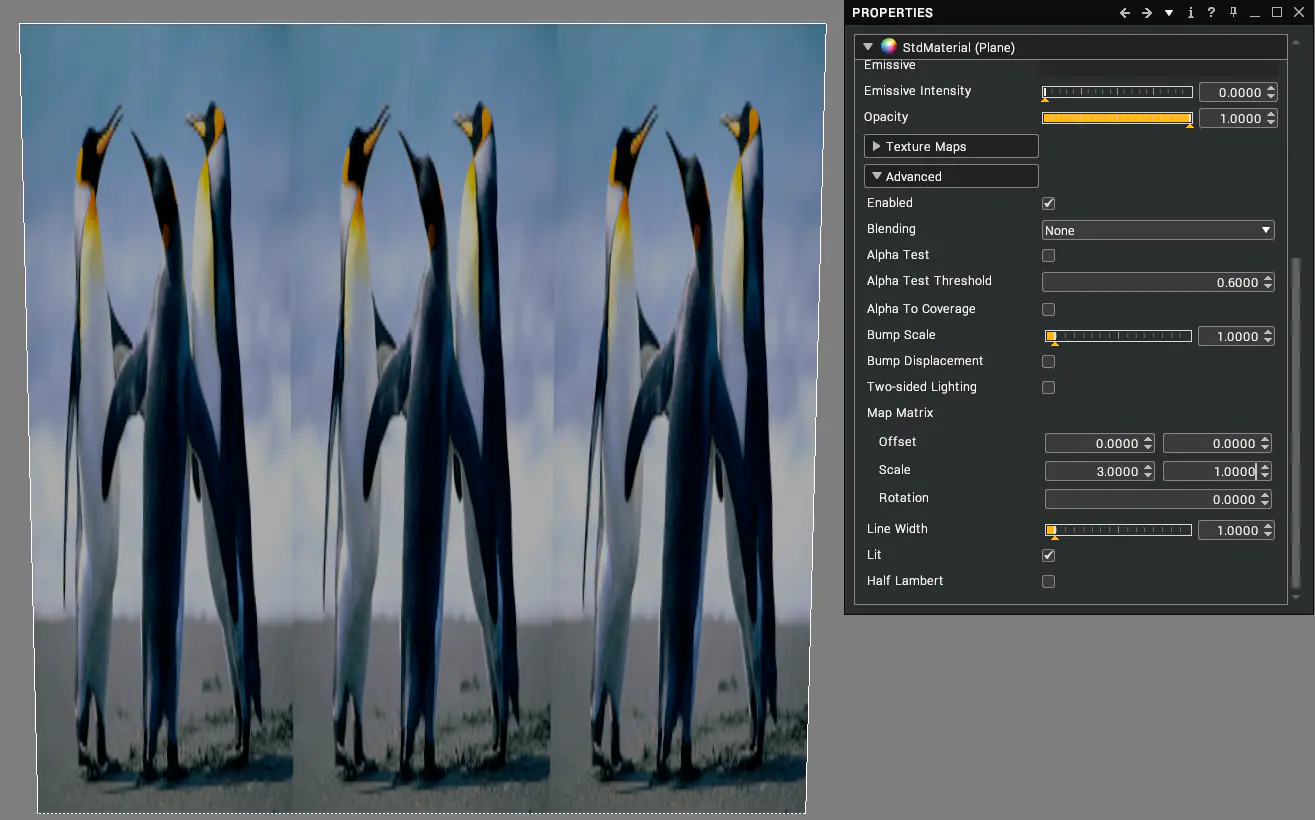
Task: Step the second Offset value arrows
Action: click(x=1266, y=443)
